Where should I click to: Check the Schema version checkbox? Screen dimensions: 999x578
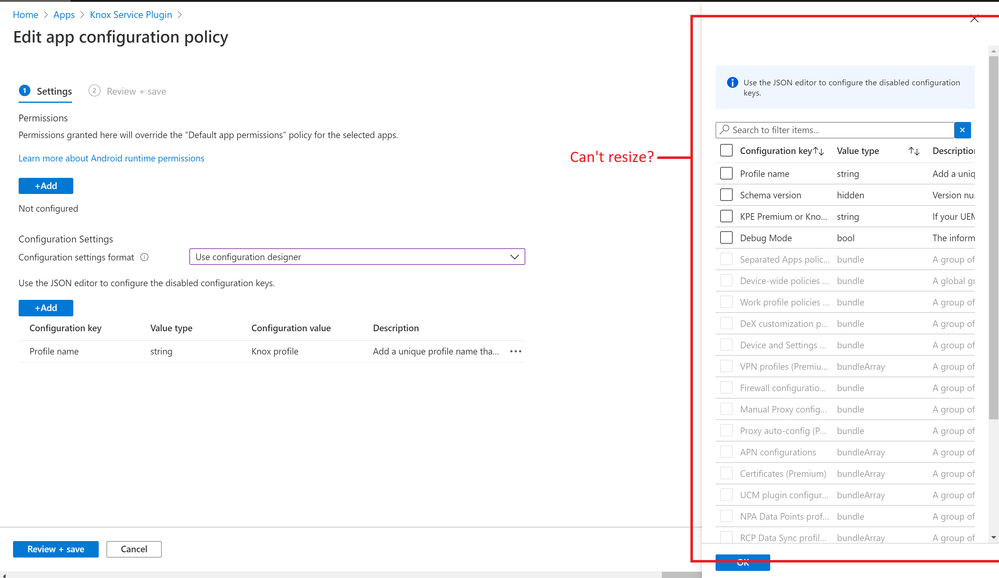726,195
